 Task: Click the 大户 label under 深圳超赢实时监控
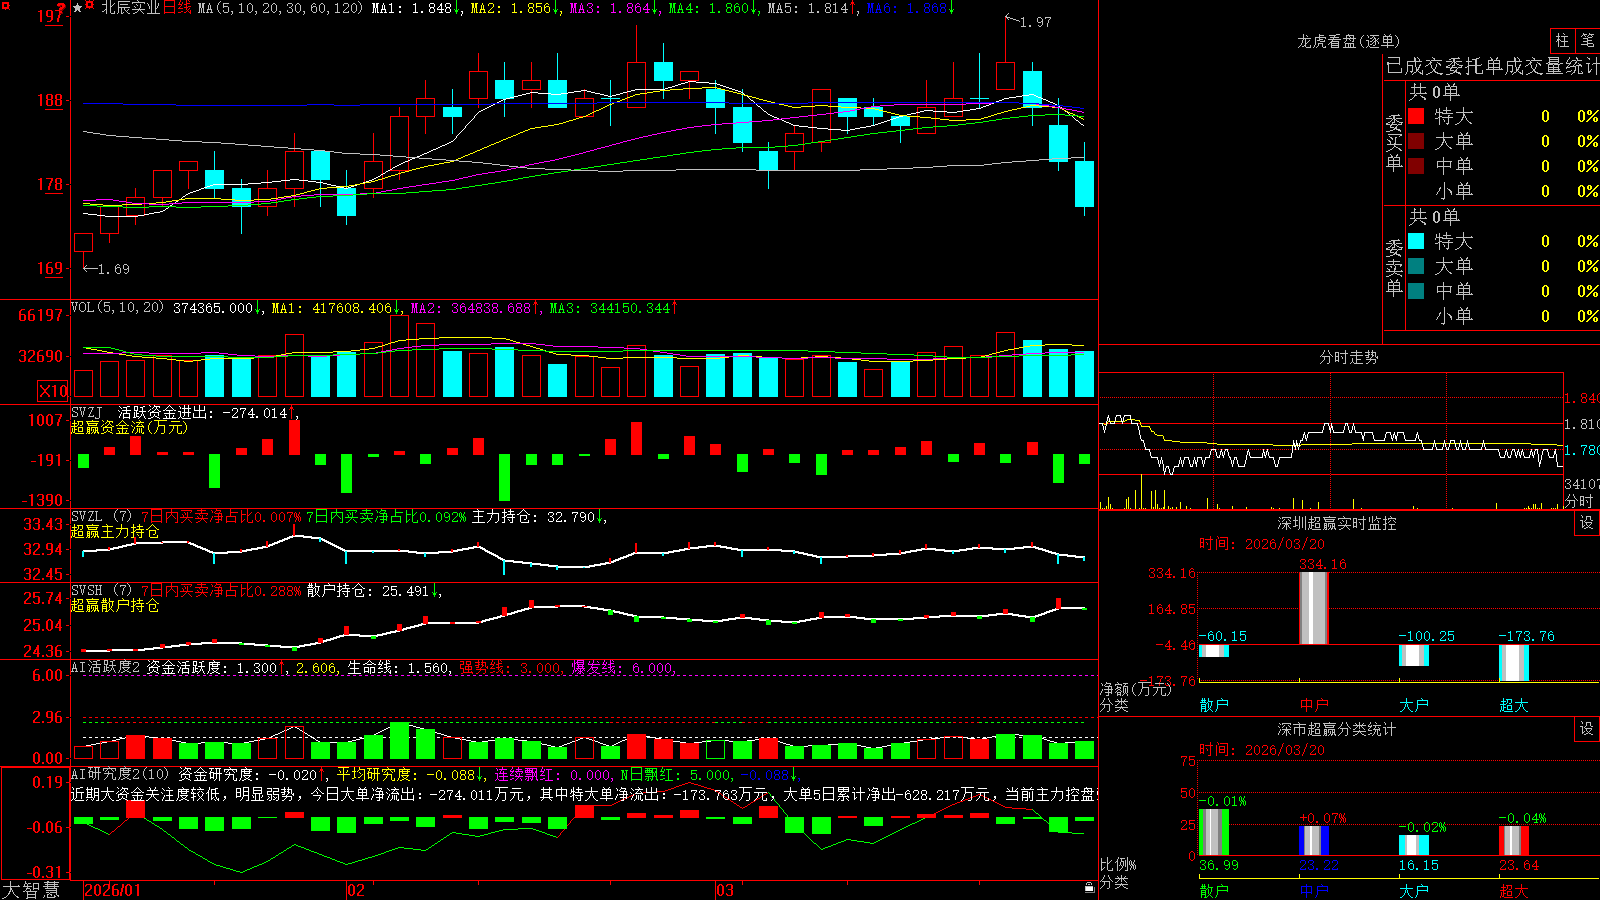[x=1414, y=705]
